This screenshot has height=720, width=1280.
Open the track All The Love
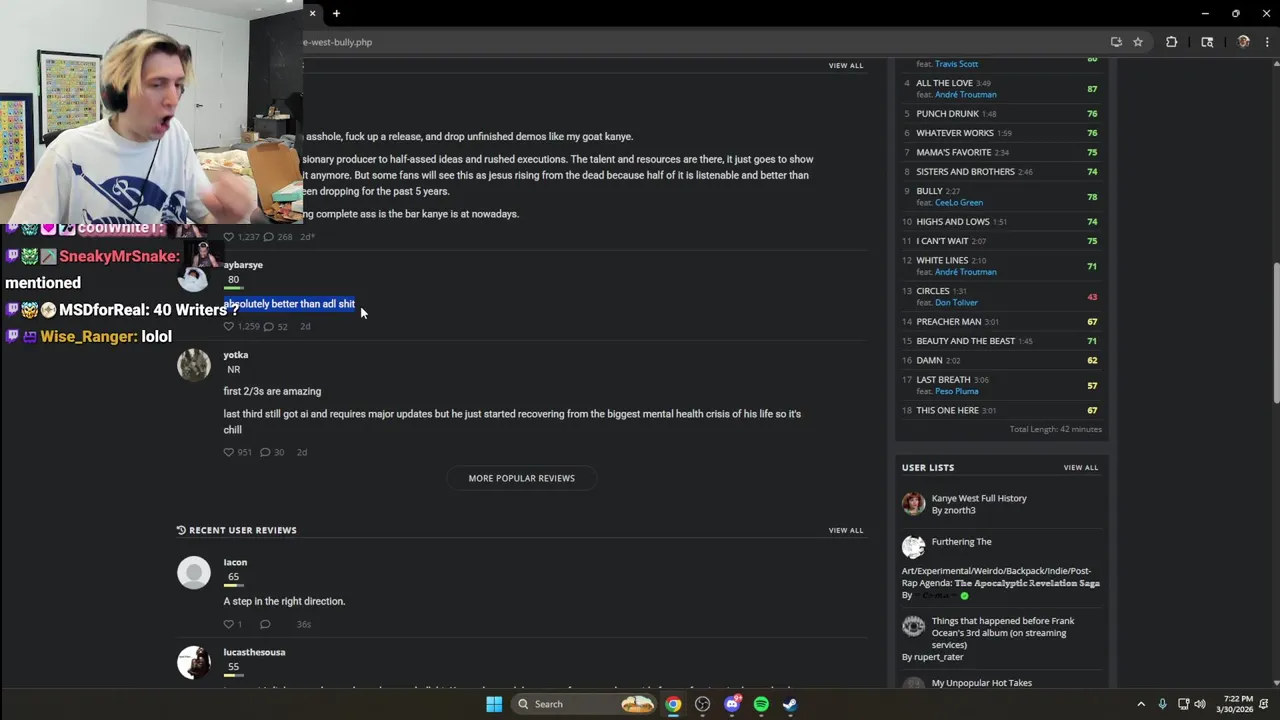944,83
